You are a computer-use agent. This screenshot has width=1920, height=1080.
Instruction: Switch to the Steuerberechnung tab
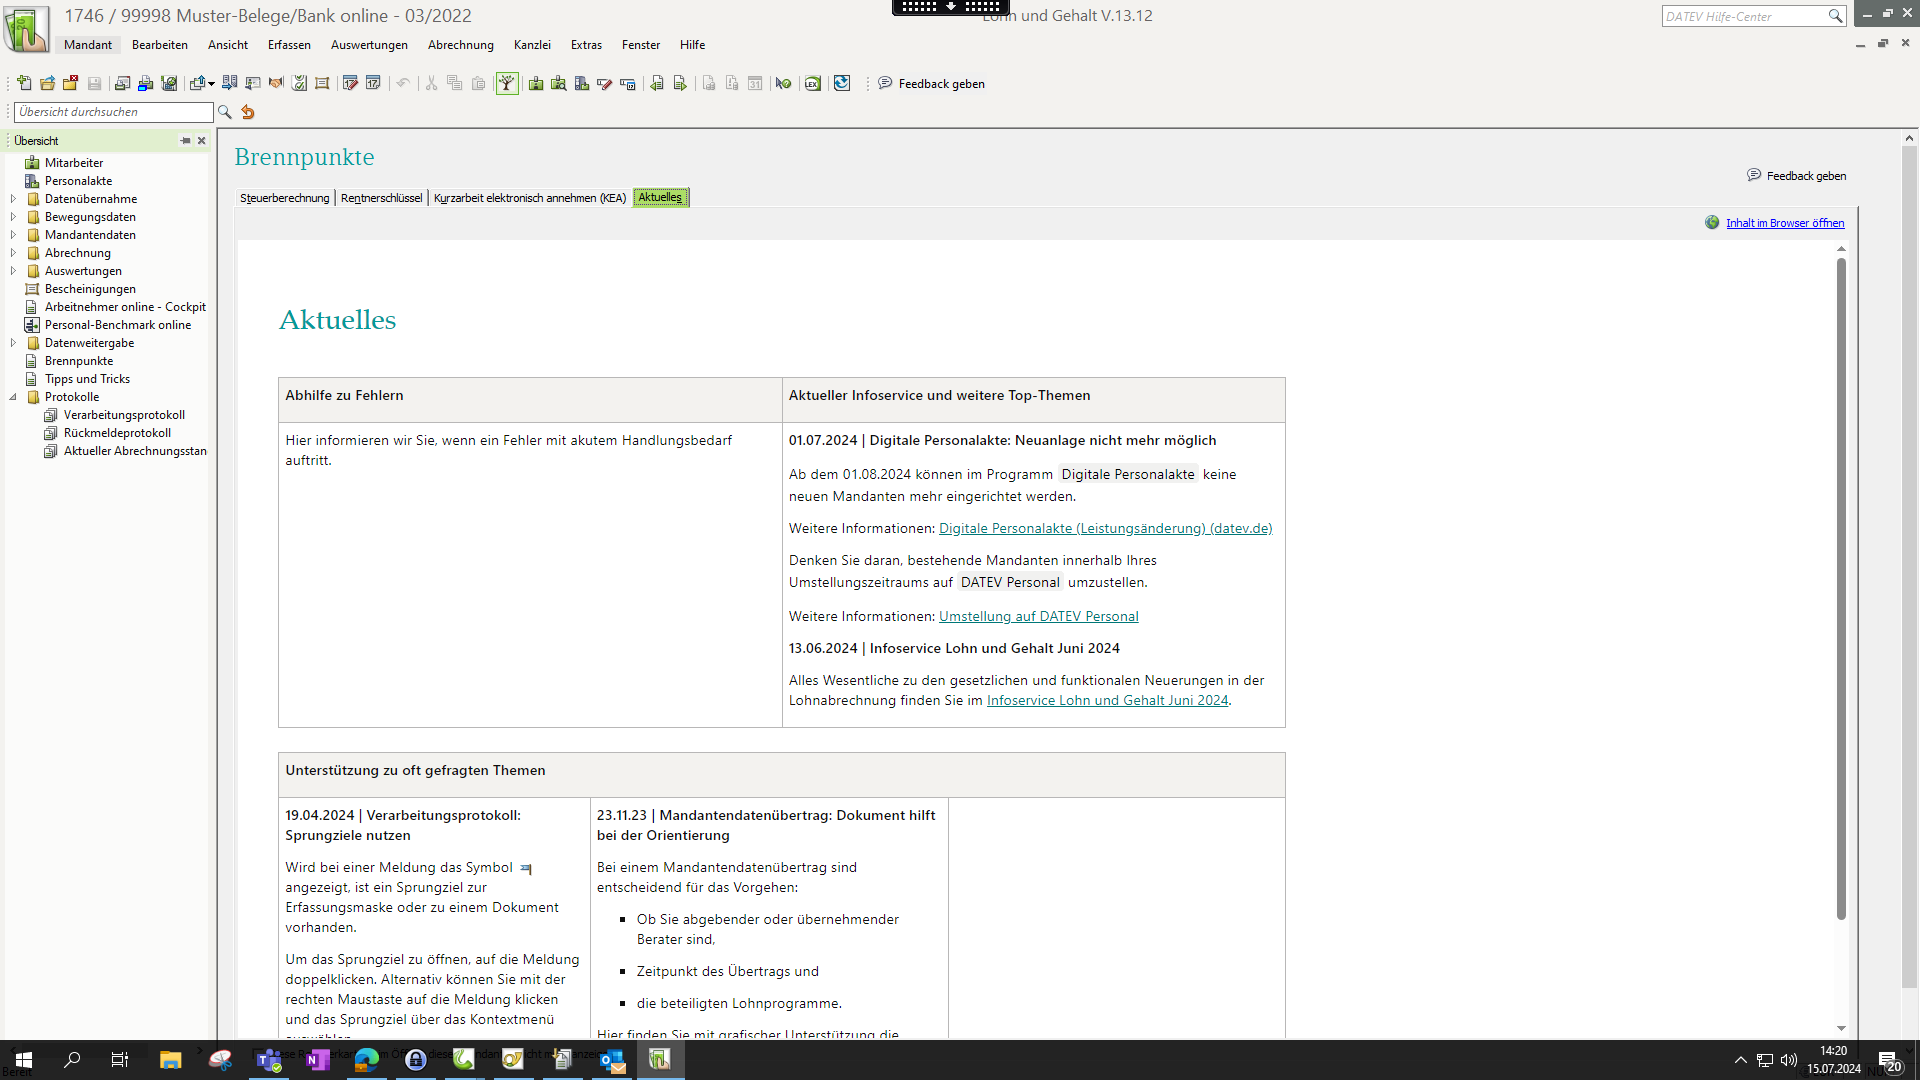(x=284, y=198)
